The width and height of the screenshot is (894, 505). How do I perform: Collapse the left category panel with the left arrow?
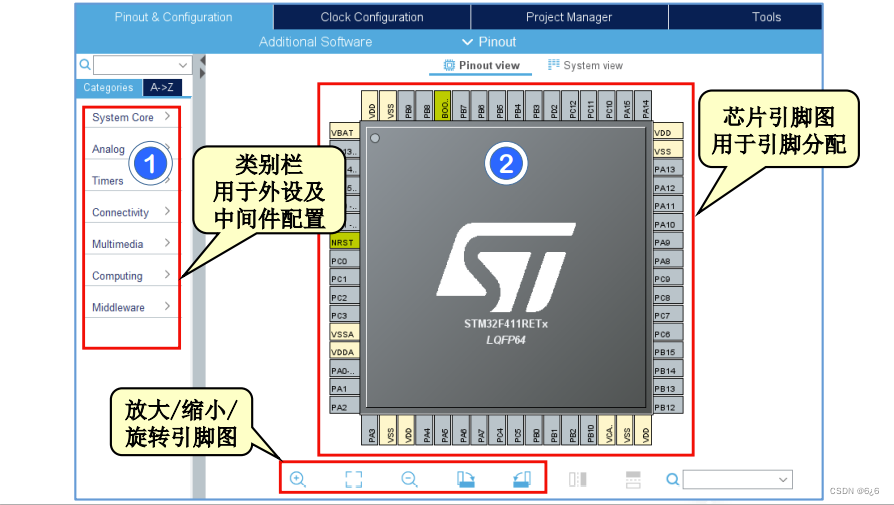click(202, 60)
